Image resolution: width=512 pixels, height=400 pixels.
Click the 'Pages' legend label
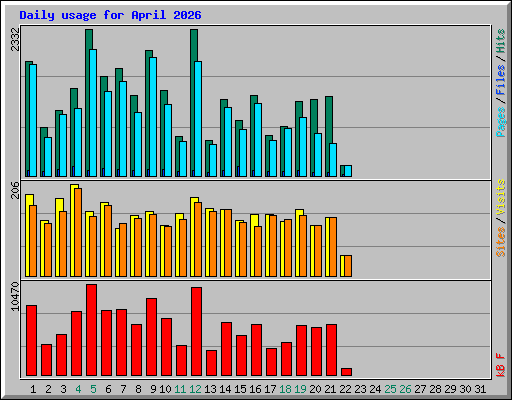(500, 122)
